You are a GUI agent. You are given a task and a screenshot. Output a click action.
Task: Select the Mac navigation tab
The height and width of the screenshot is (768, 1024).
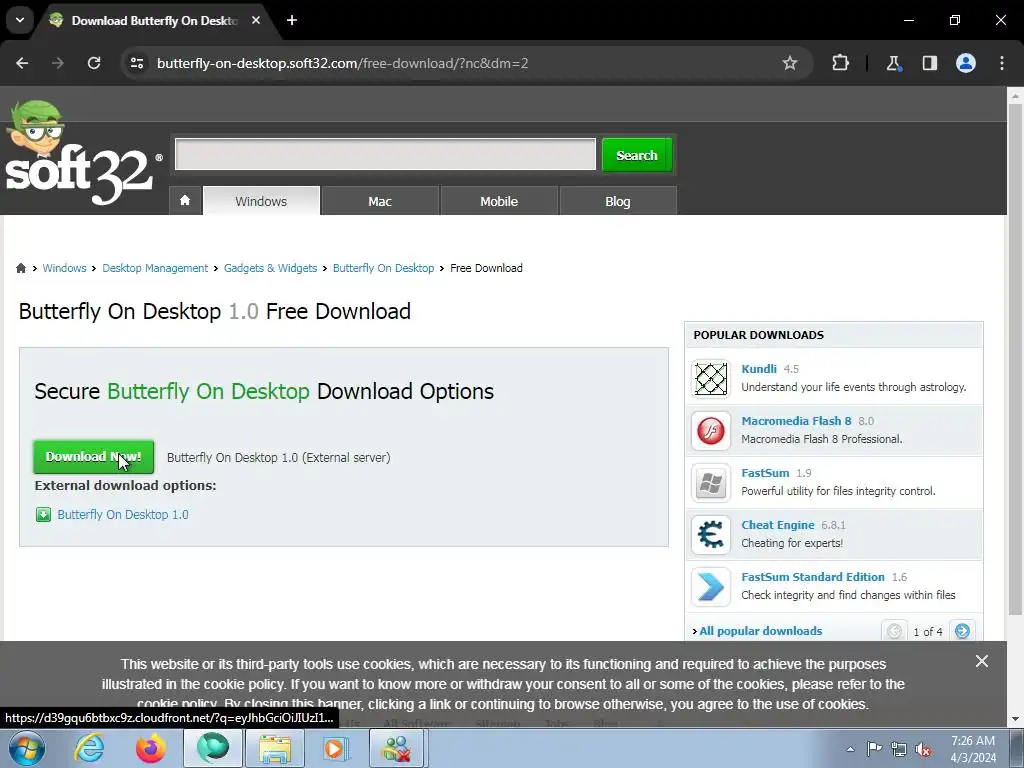click(380, 200)
